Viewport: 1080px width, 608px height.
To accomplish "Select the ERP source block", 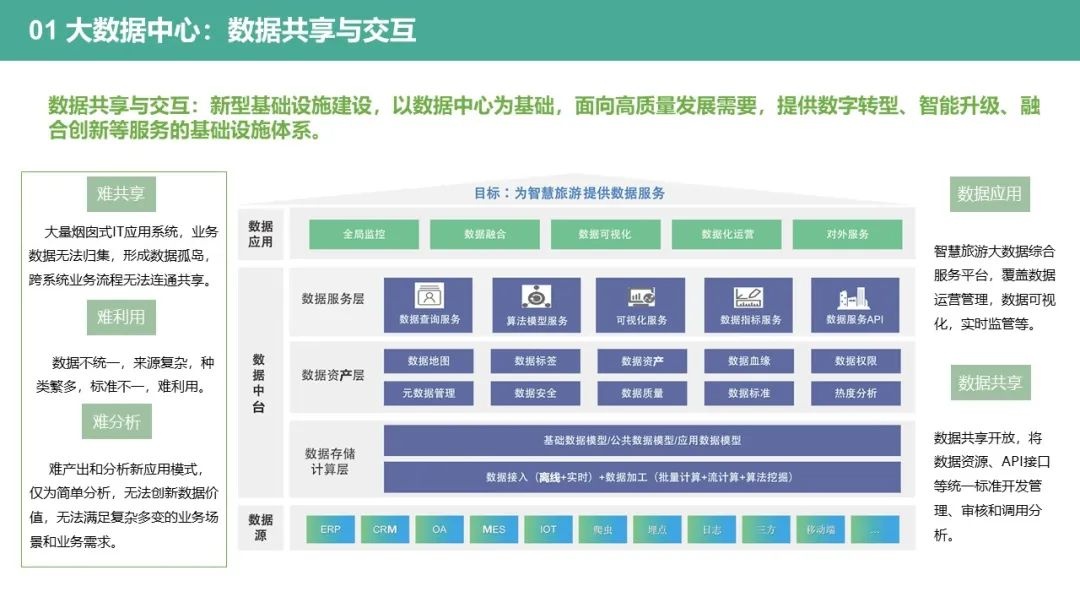I will [x=330, y=529].
